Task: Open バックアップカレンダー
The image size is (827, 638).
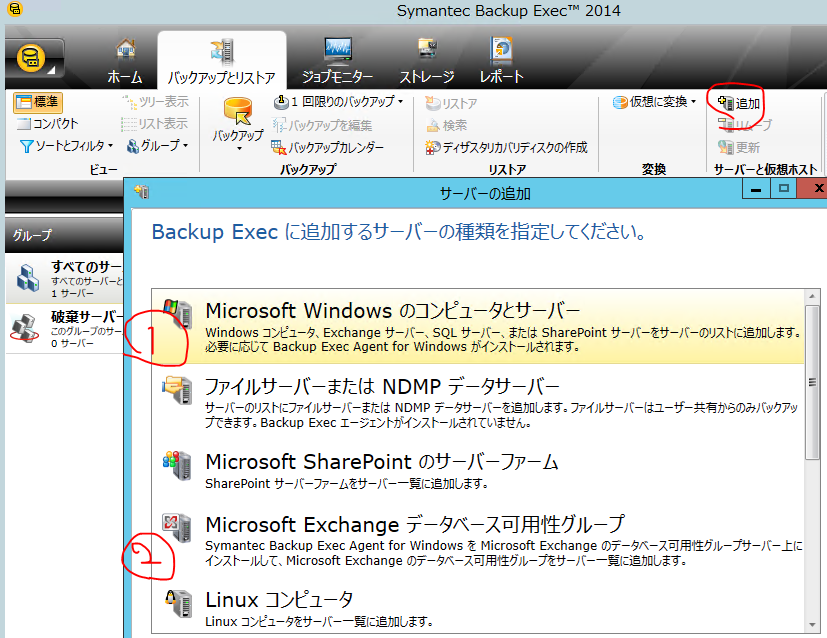Action: tap(328, 147)
